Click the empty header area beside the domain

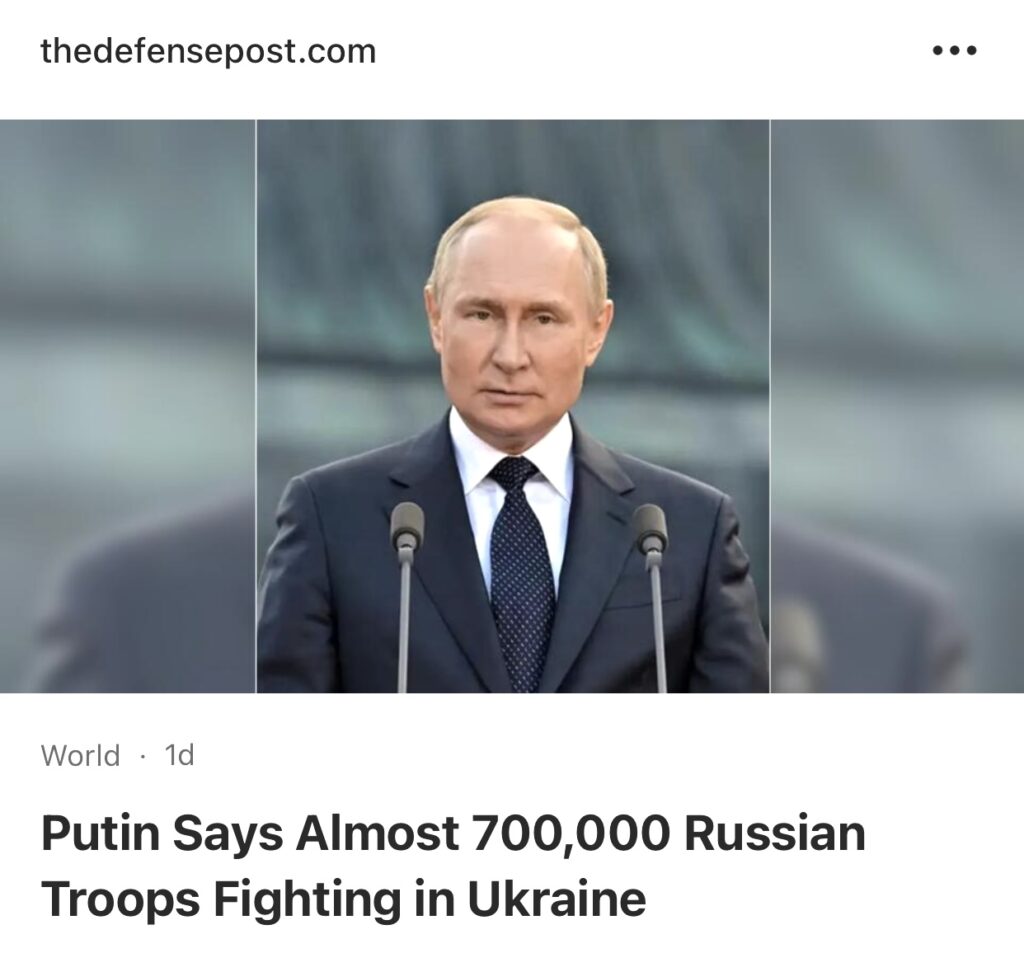click(x=653, y=51)
